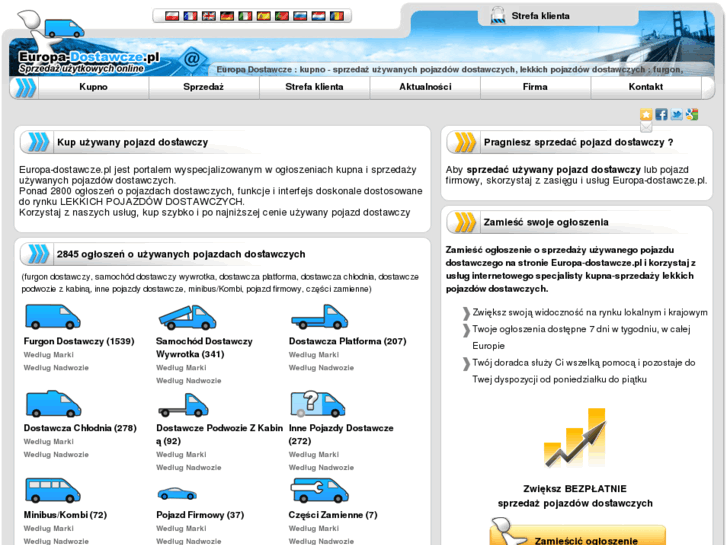Image resolution: width=727 pixels, height=545 pixels.
Task: Share page via Twitter bird icon
Action: [677, 115]
